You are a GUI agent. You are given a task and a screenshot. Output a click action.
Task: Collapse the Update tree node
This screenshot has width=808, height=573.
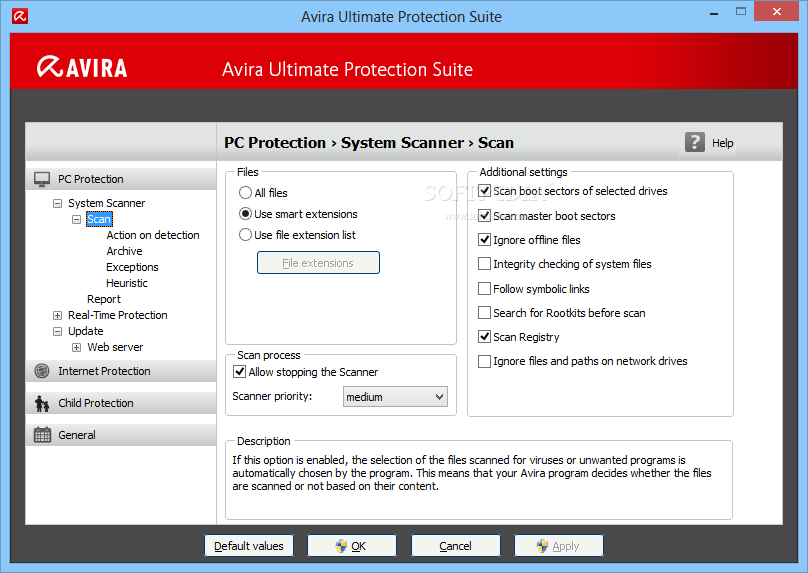click(57, 331)
